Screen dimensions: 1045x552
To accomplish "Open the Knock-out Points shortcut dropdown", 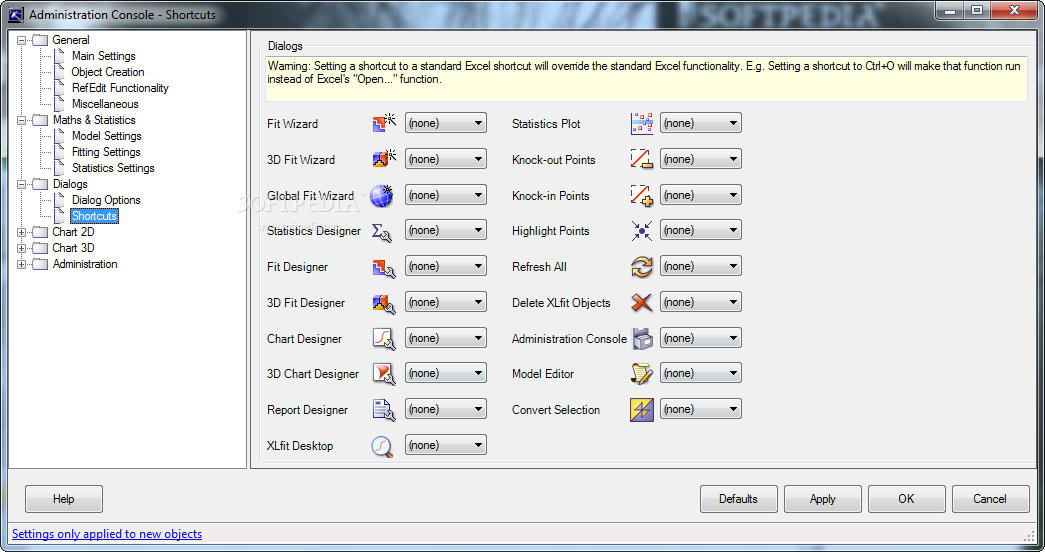I will [700, 159].
